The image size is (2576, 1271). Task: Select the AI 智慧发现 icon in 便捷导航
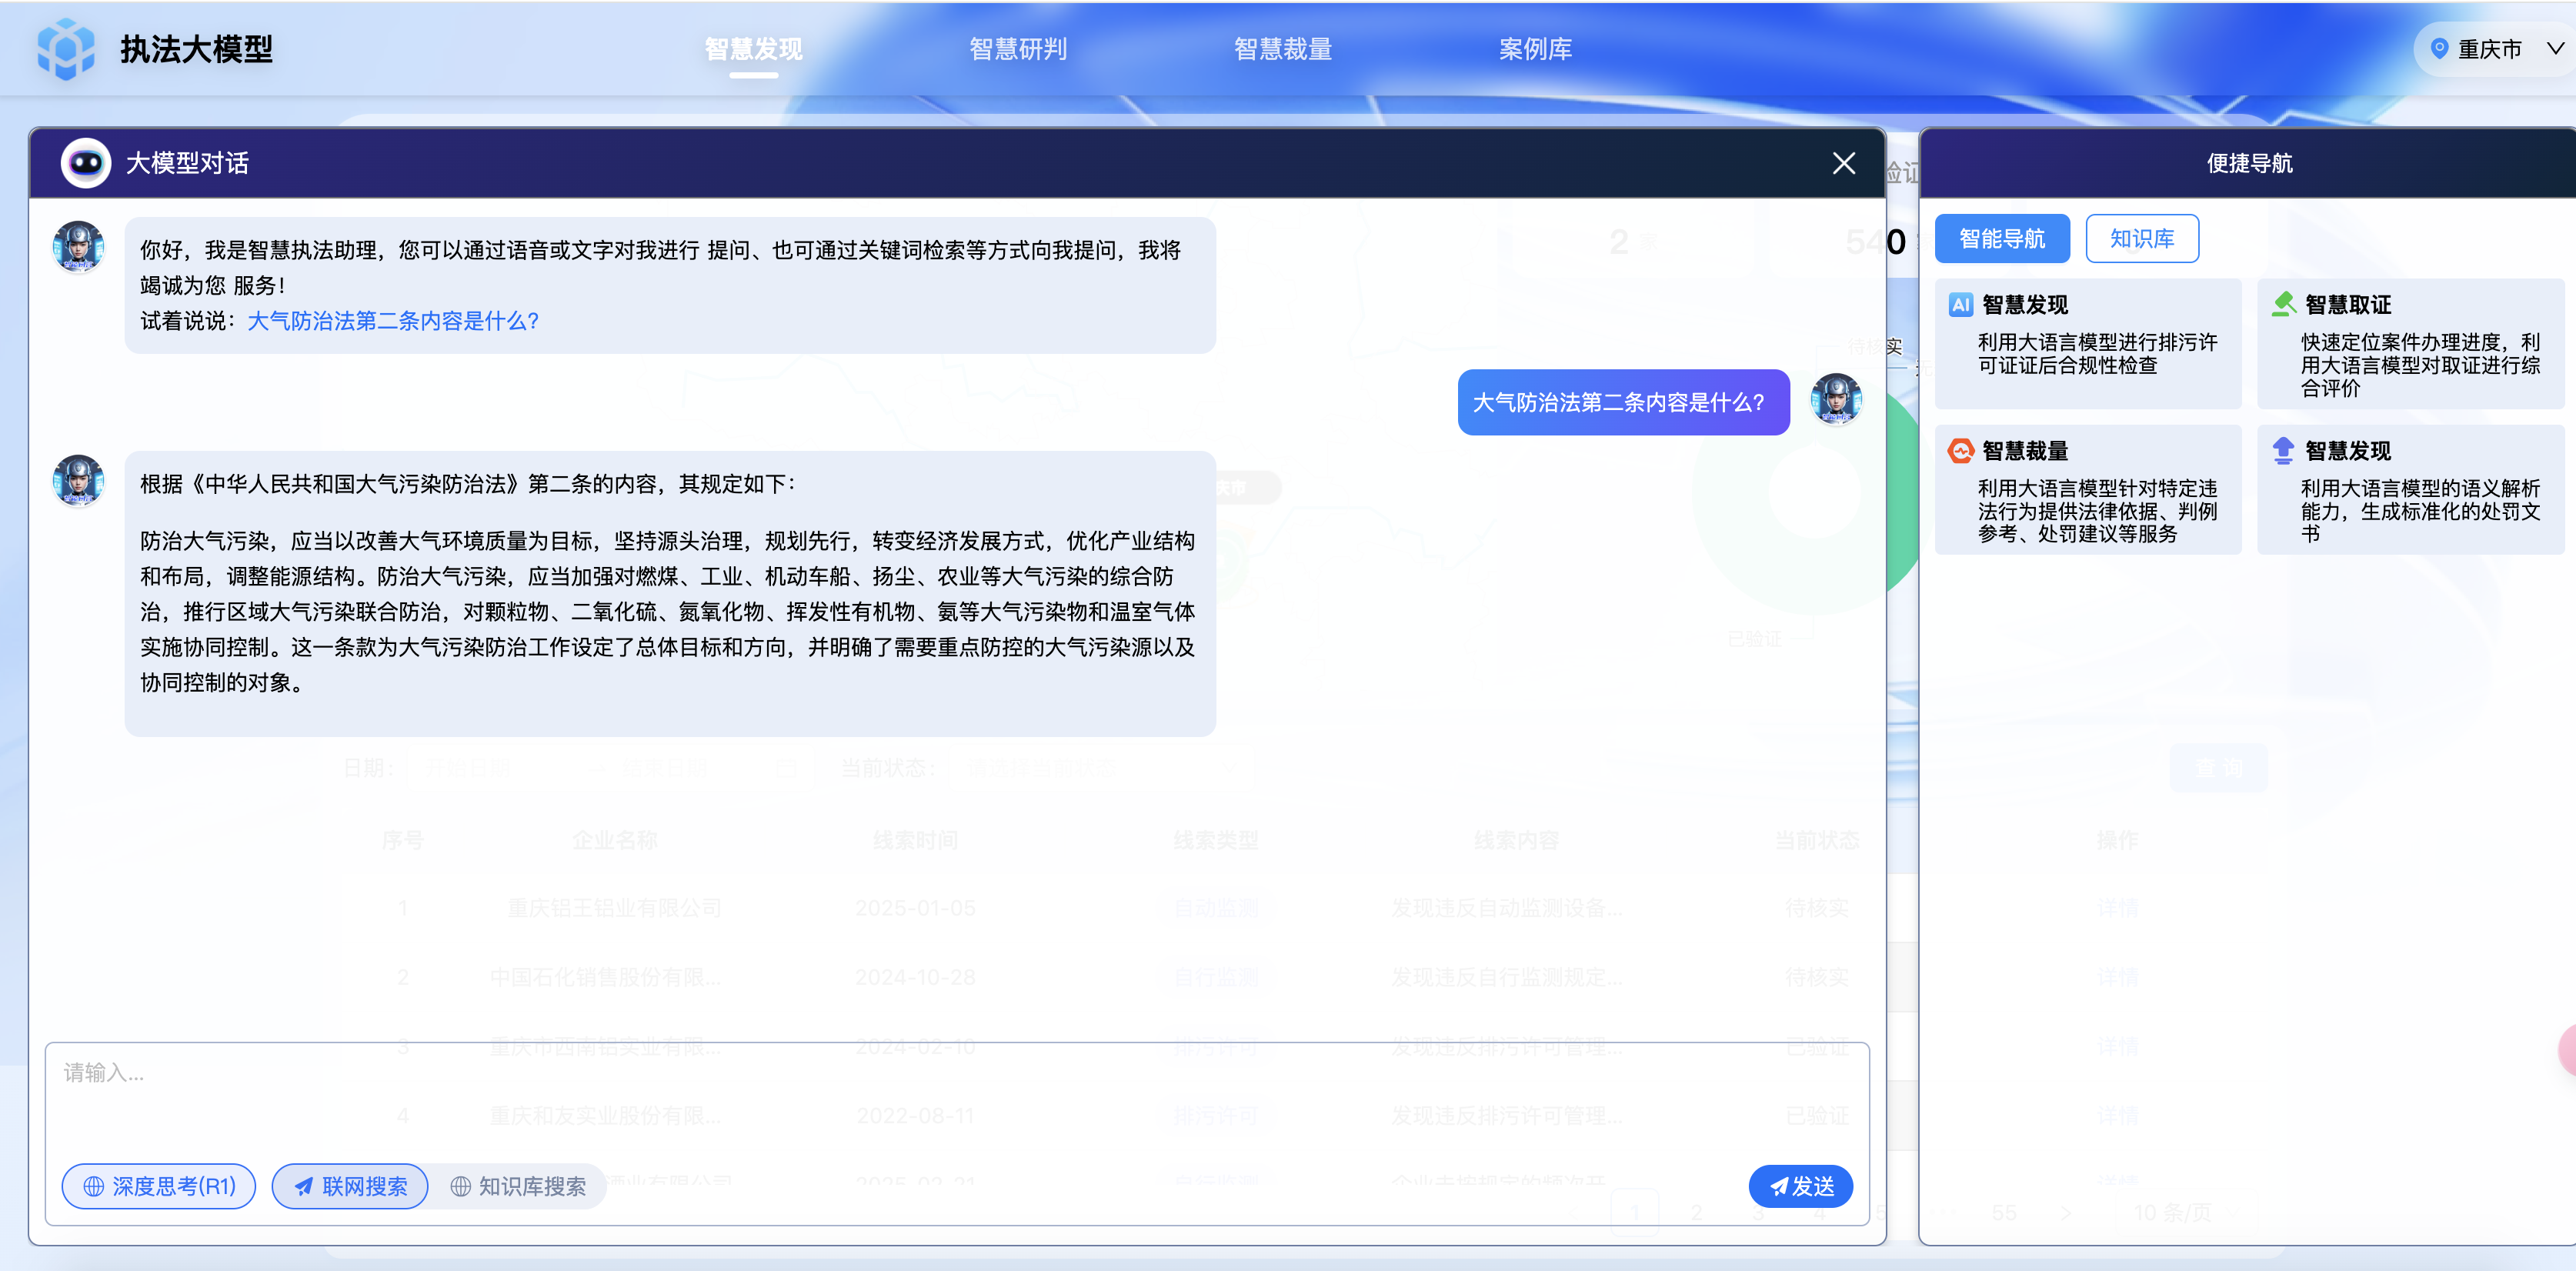point(1962,304)
